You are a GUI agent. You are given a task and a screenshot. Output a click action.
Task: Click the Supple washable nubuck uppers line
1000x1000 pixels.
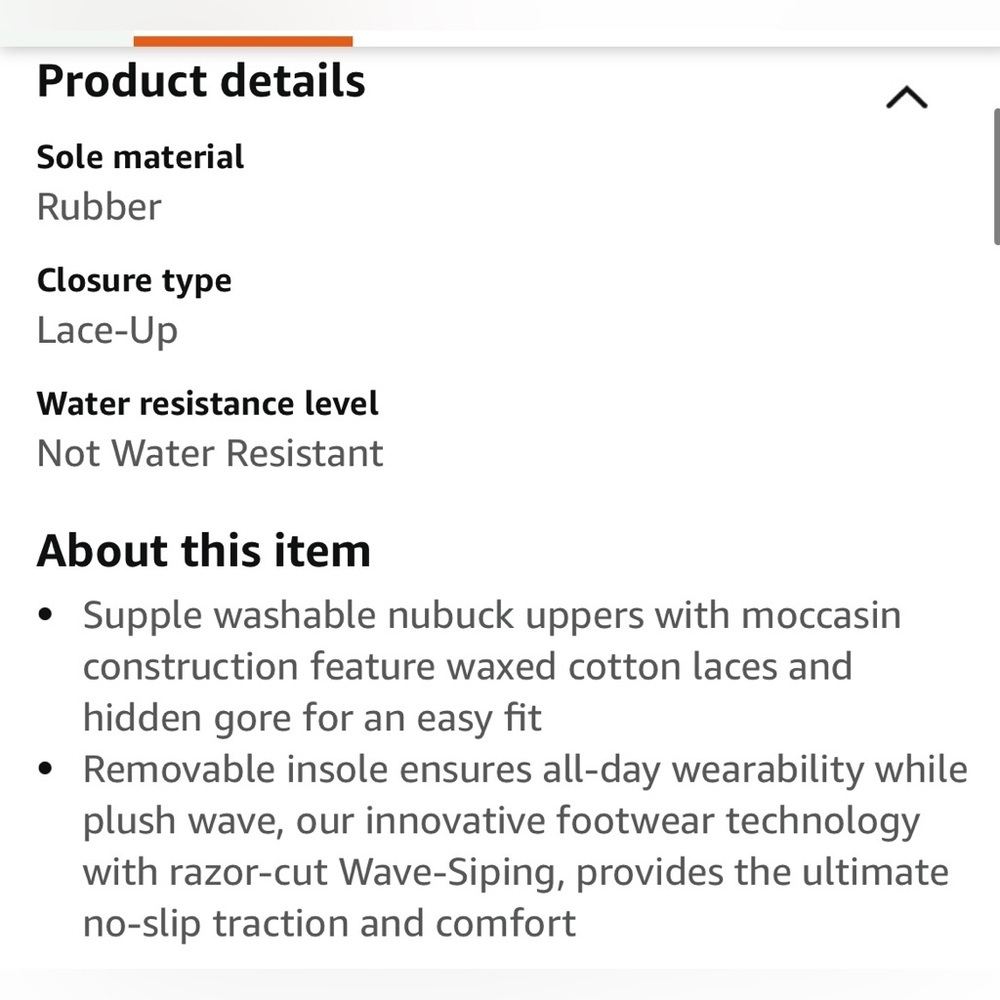point(491,615)
